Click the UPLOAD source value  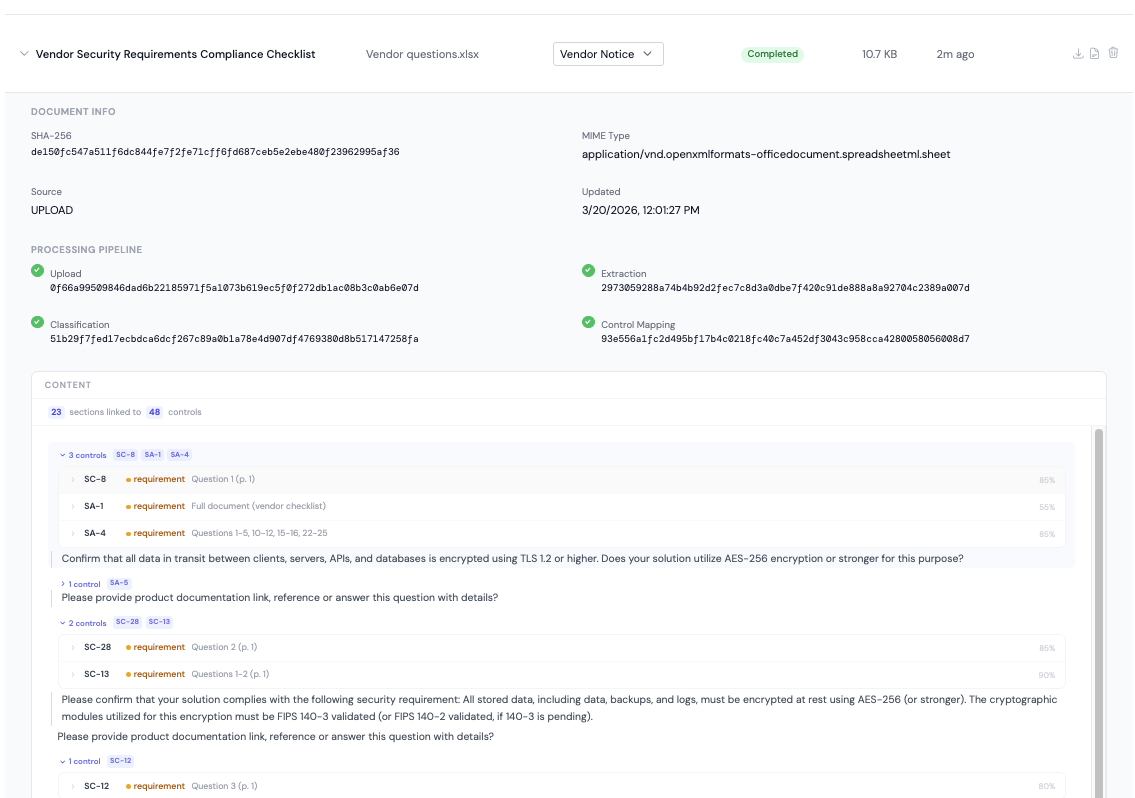click(52, 210)
